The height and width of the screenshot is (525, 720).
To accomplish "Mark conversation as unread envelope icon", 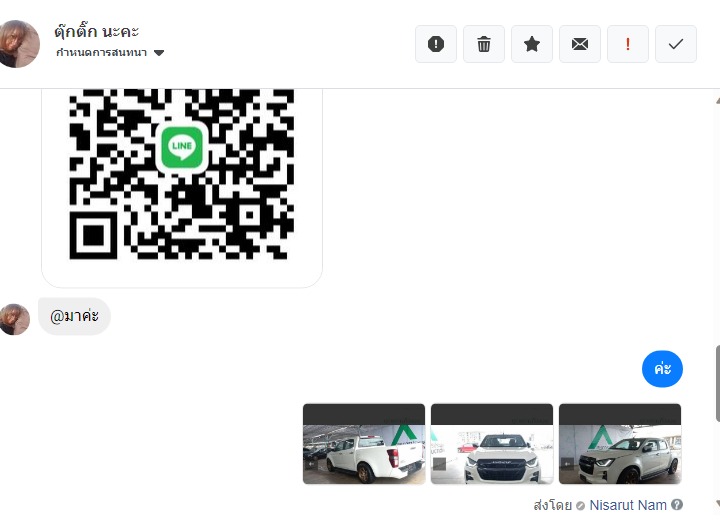I will point(579,44).
